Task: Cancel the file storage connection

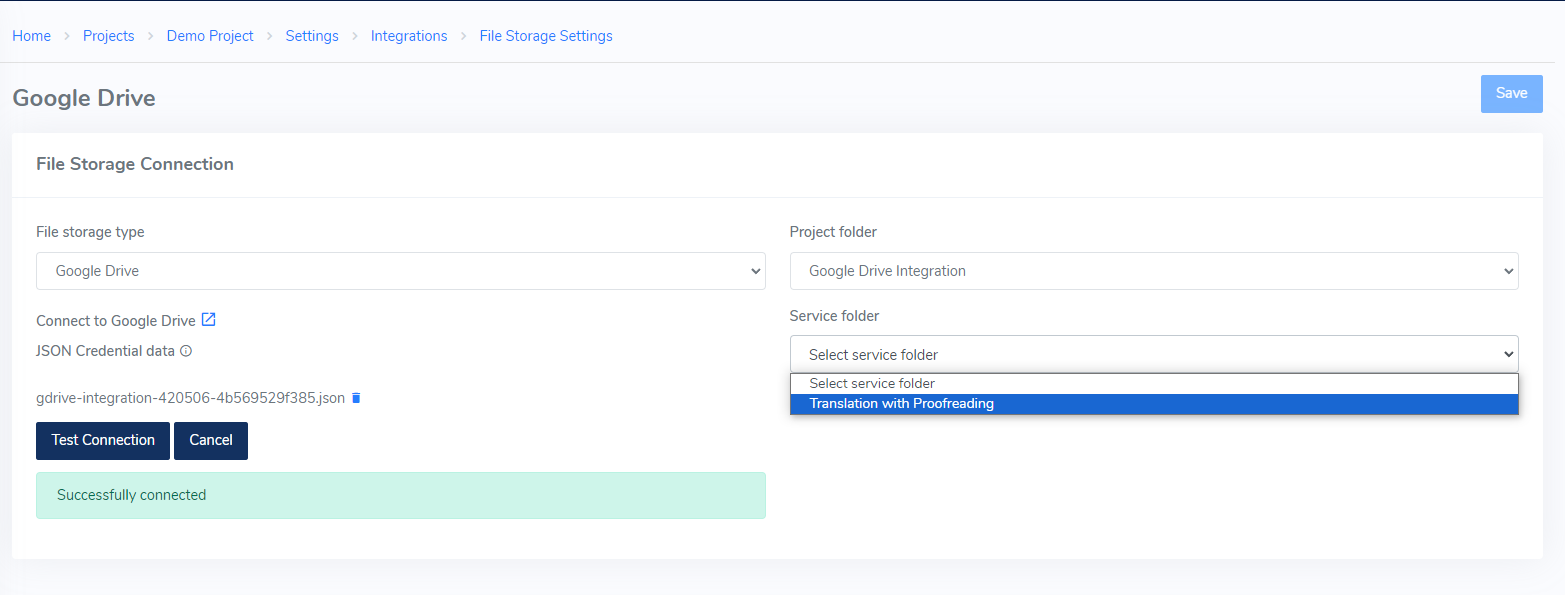Action: 211,441
